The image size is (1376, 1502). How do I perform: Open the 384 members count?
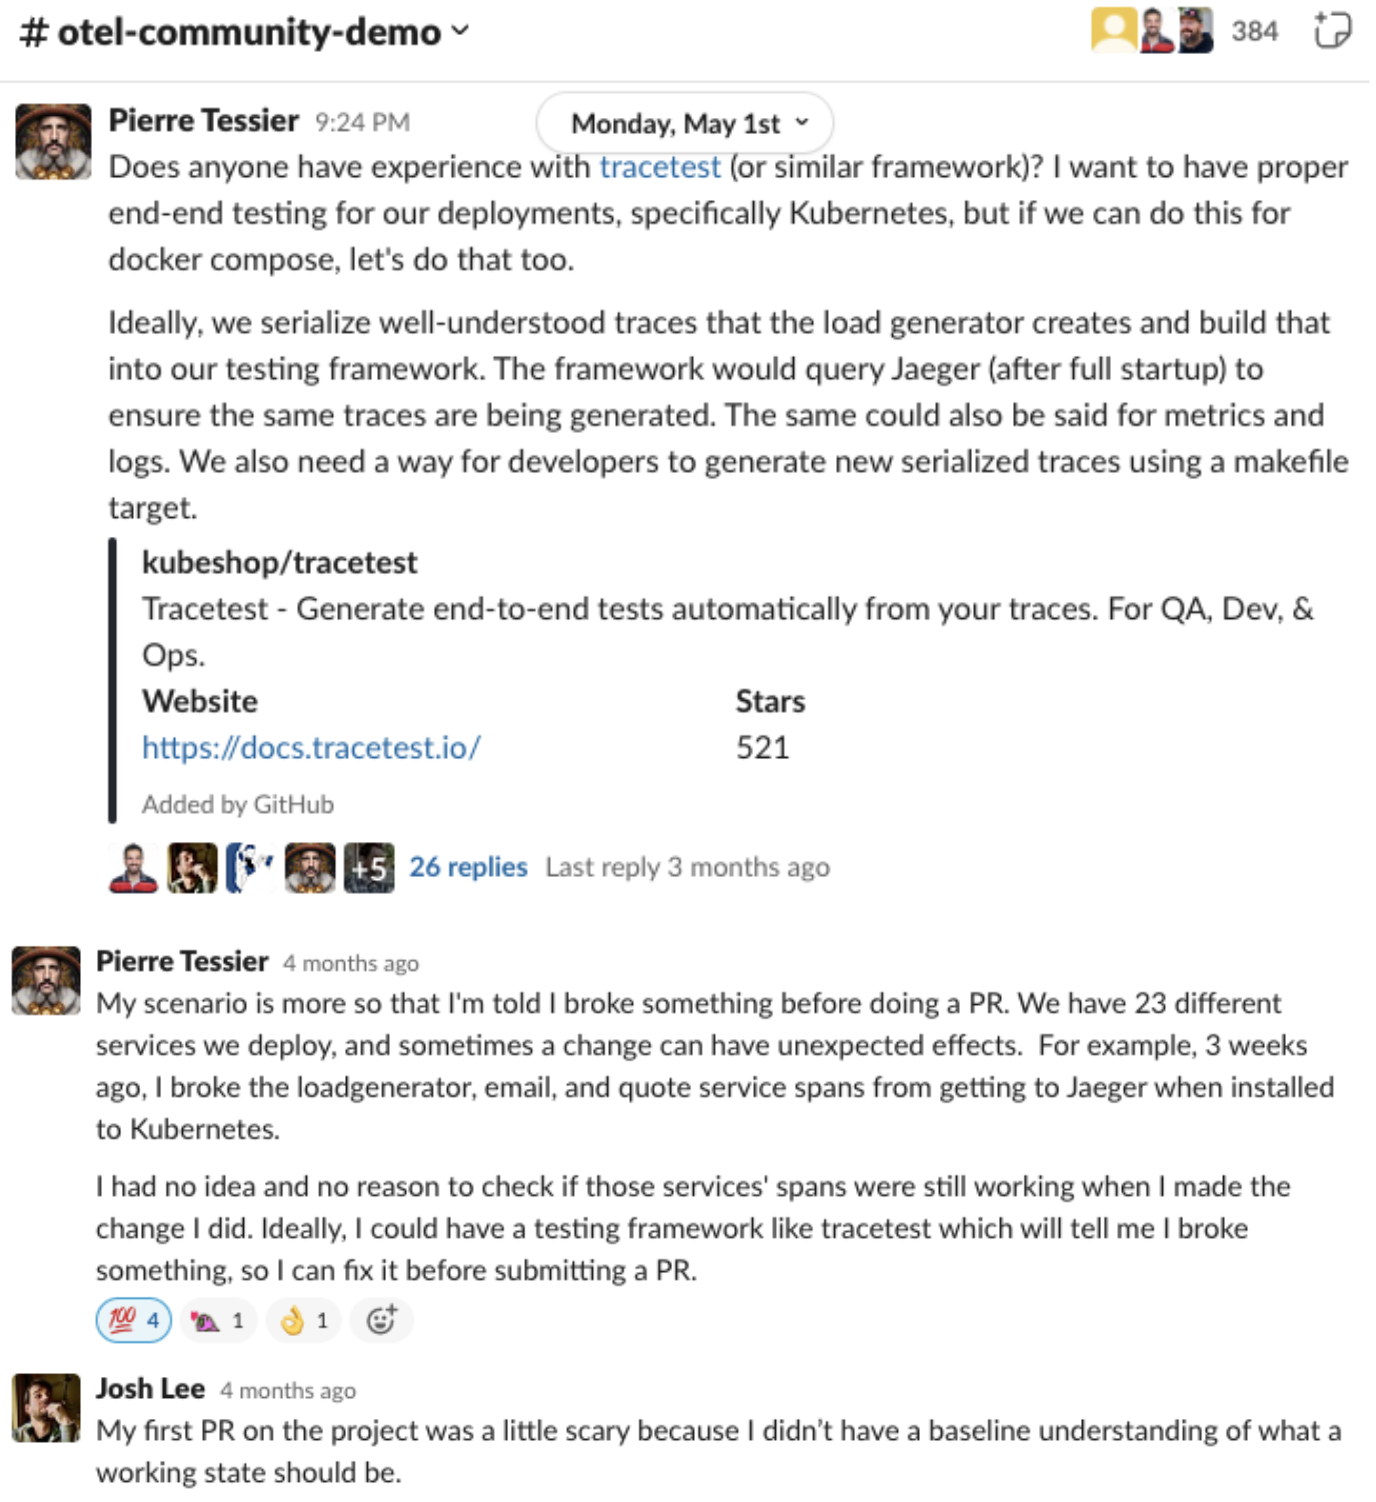coord(1254,31)
